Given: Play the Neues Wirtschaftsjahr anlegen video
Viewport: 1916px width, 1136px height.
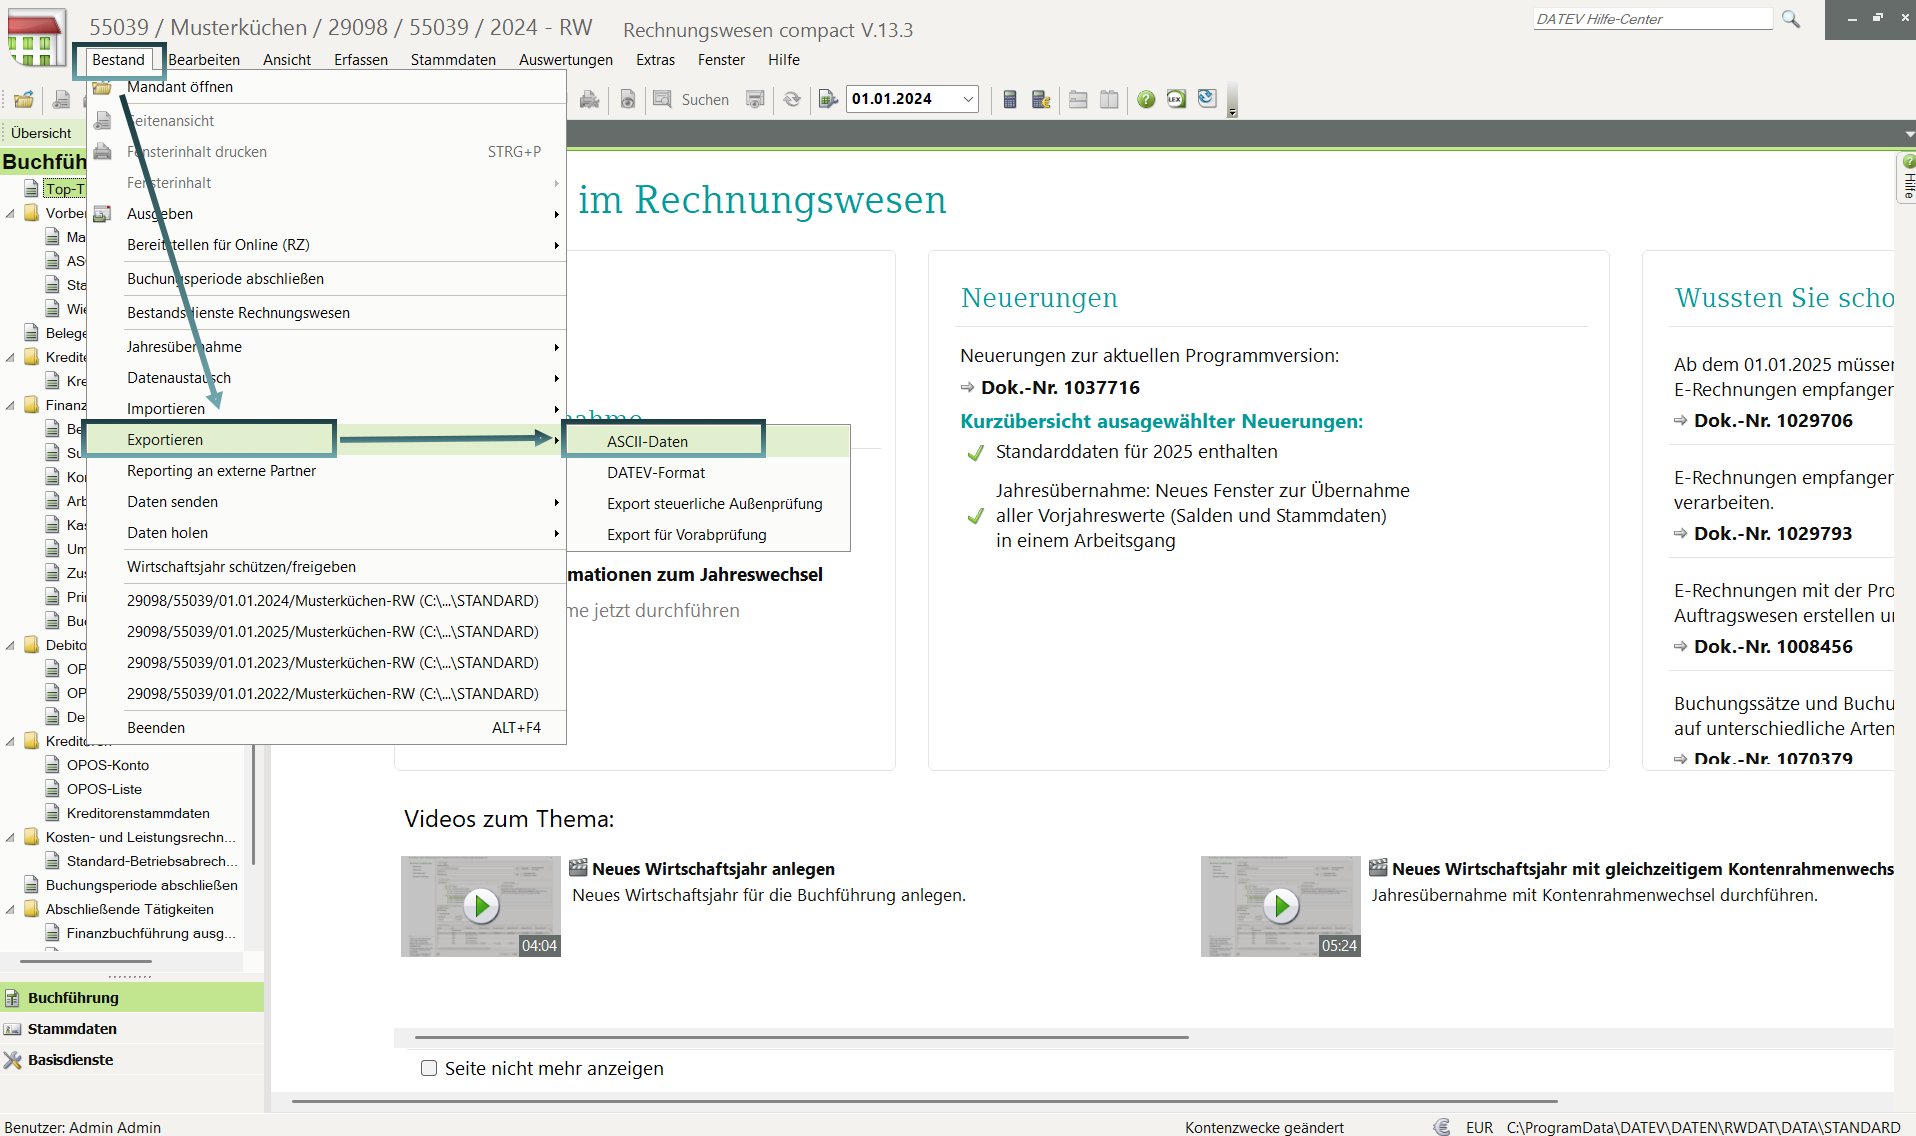Looking at the screenshot, I should pos(481,906).
